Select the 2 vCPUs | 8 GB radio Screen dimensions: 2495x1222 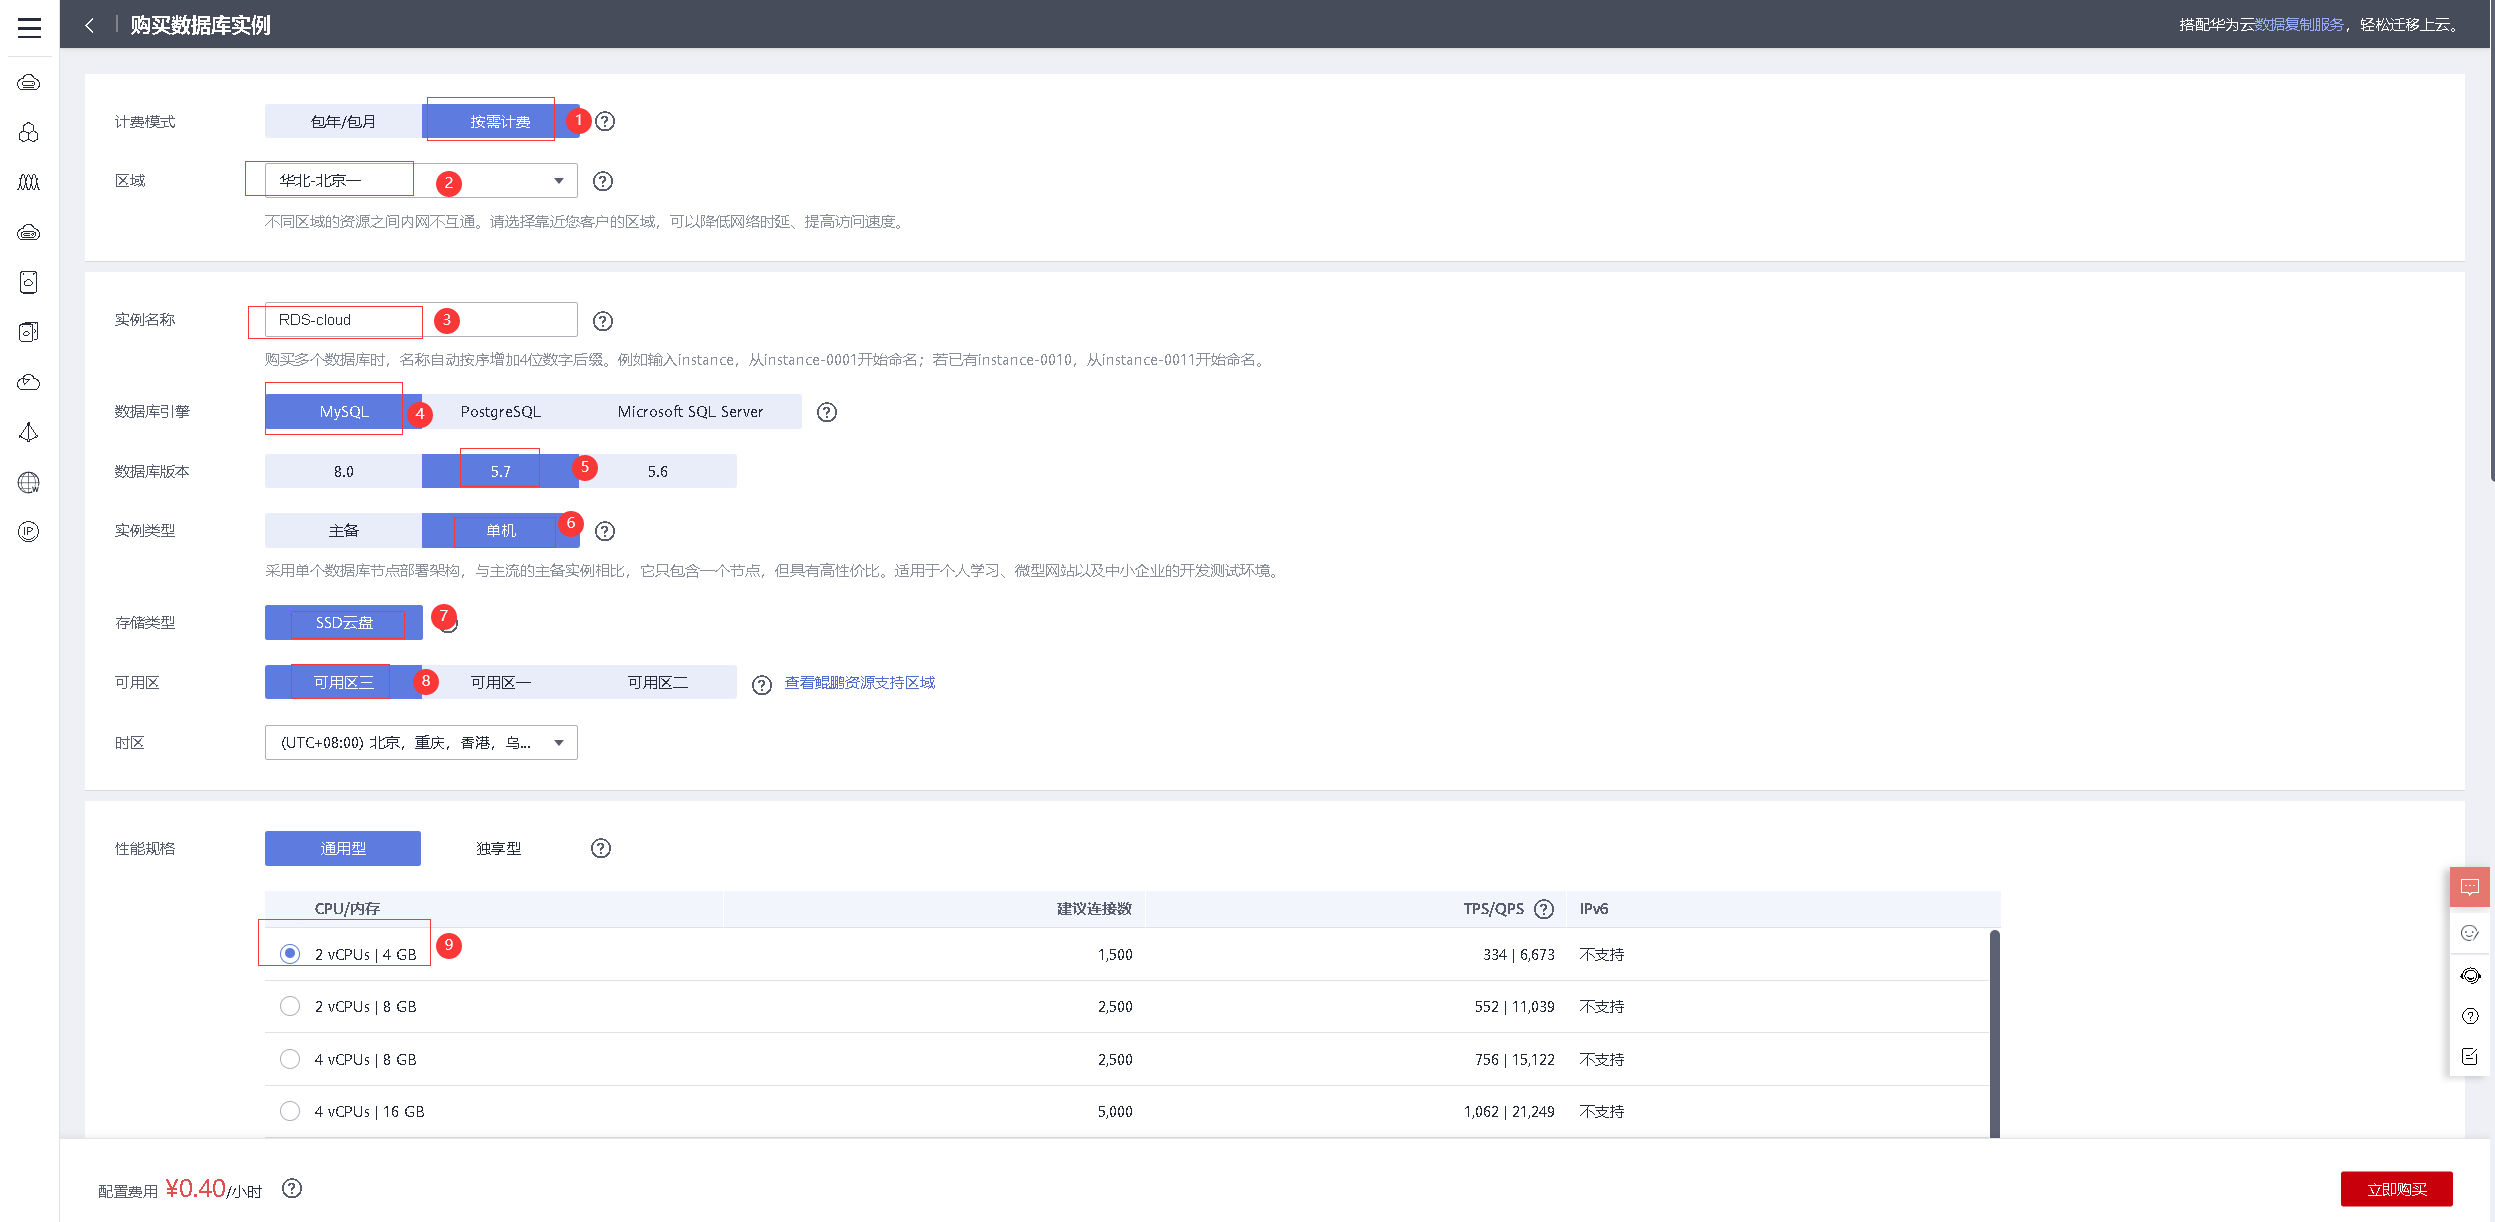(290, 1006)
